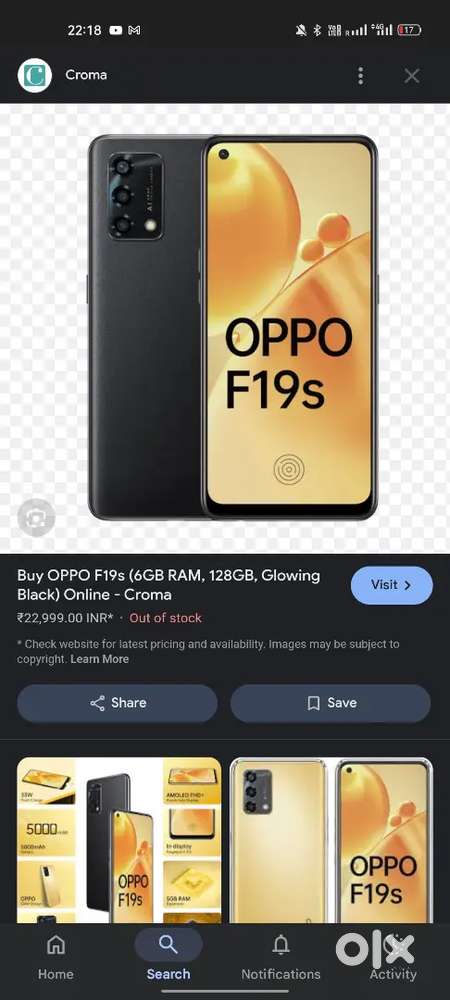Close the image preview with X
Image resolution: width=450 pixels, height=1000 pixels.
(x=412, y=76)
